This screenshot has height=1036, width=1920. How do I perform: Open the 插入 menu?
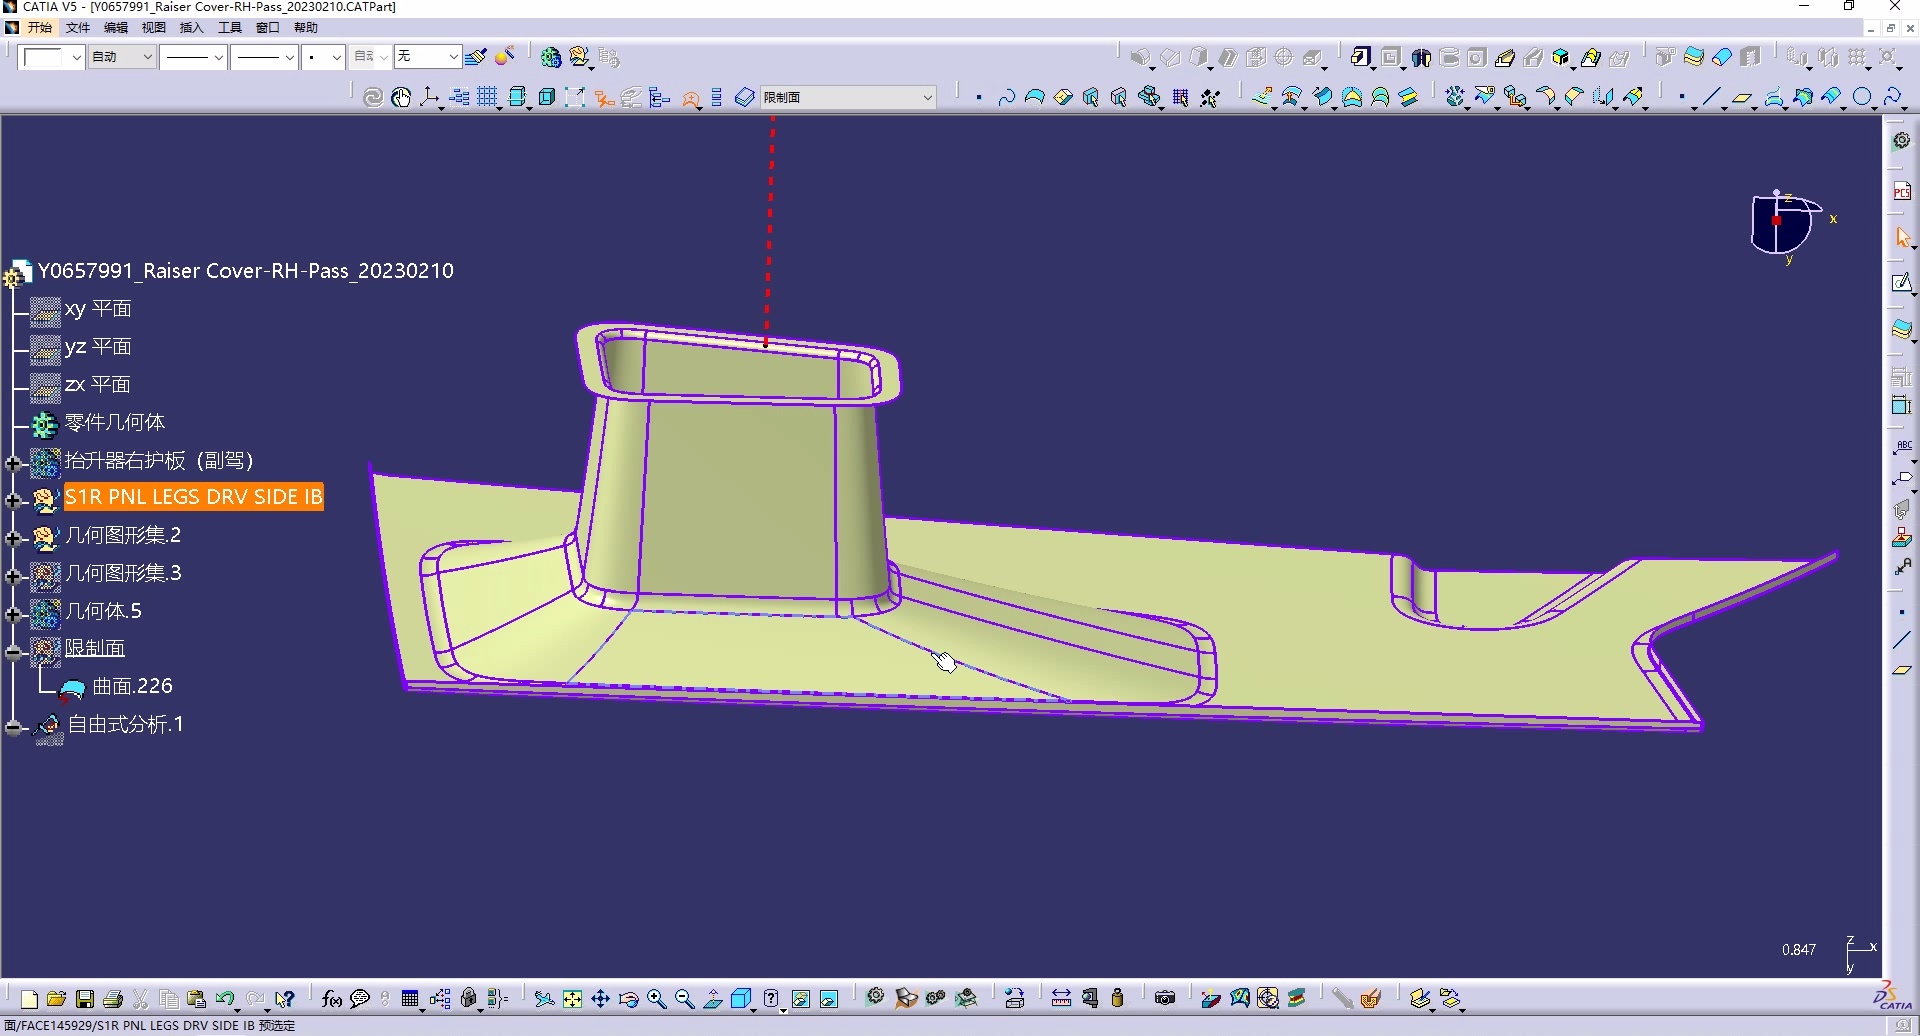(191, 28)
